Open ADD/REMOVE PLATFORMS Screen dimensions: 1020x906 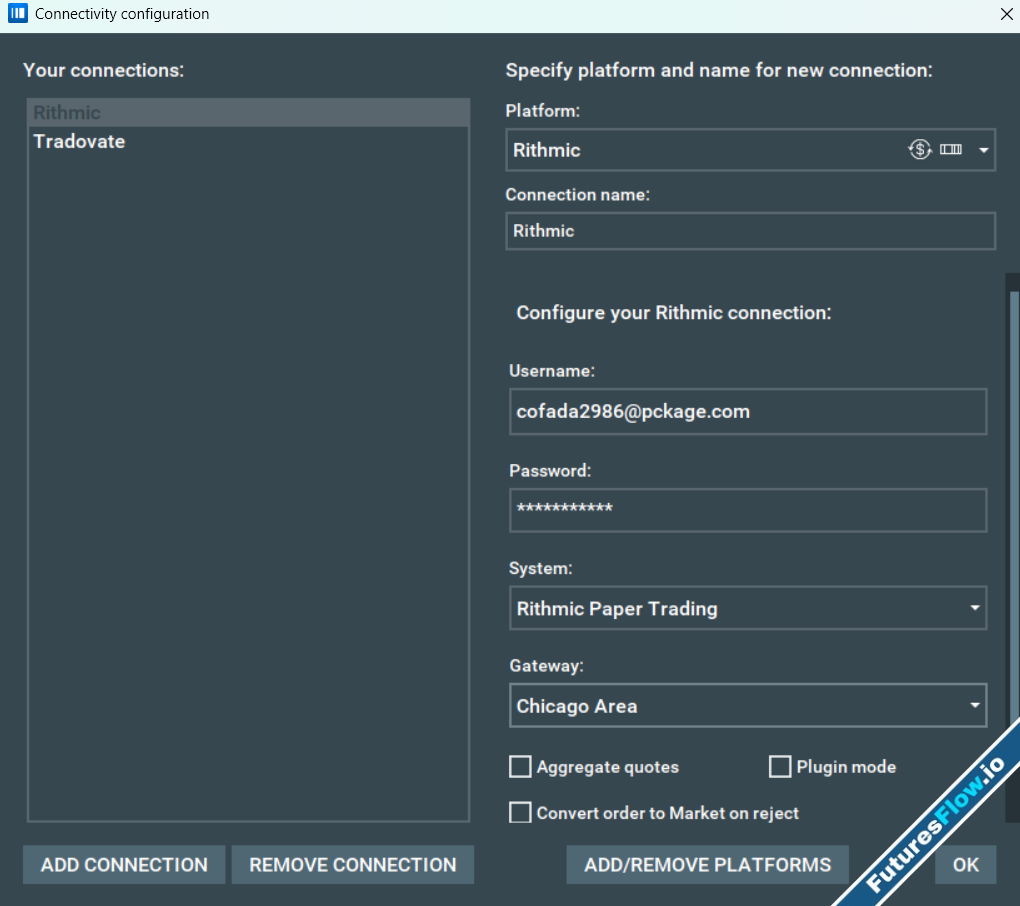point(707,865)
